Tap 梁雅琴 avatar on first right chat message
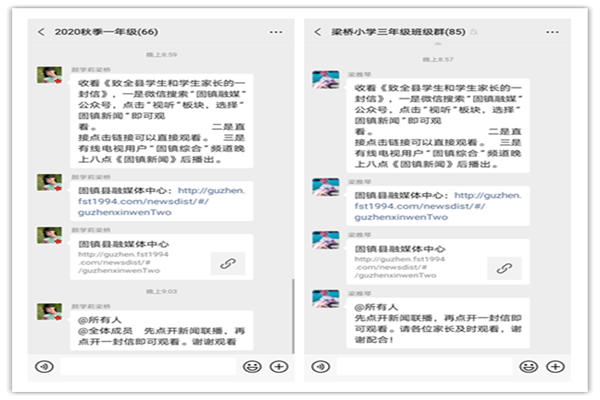600x400 pixels. pos(325,80)
